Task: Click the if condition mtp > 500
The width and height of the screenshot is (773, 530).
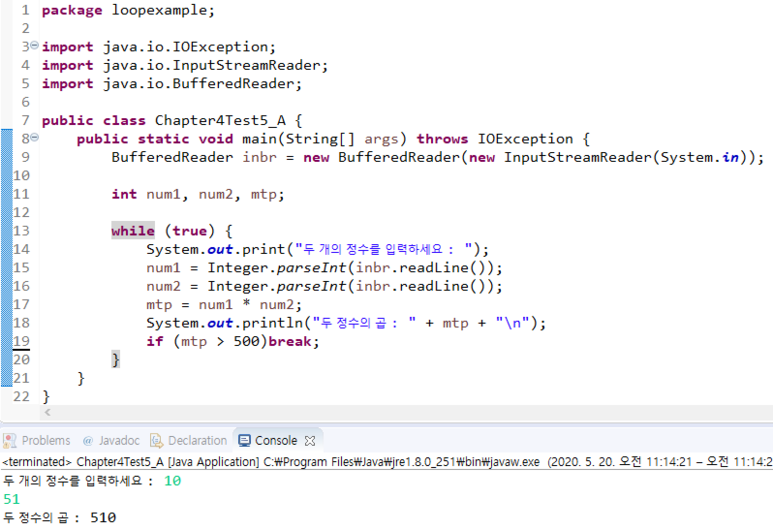Action: point(220,341)
